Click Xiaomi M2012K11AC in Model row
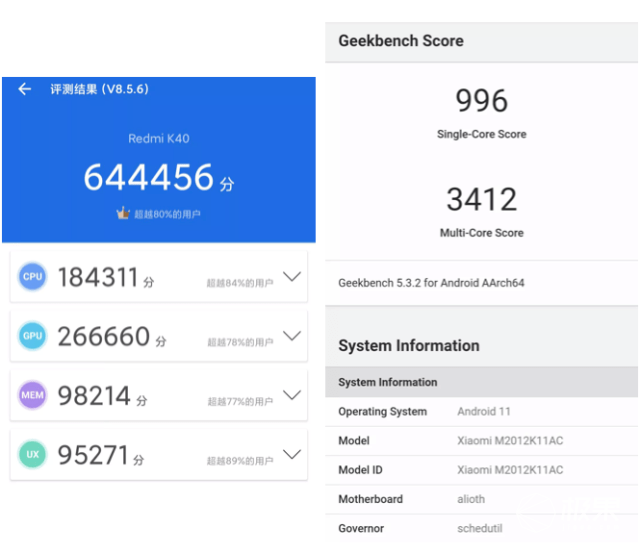This screenshot has height=553, width=640. (x=510, y=441)
